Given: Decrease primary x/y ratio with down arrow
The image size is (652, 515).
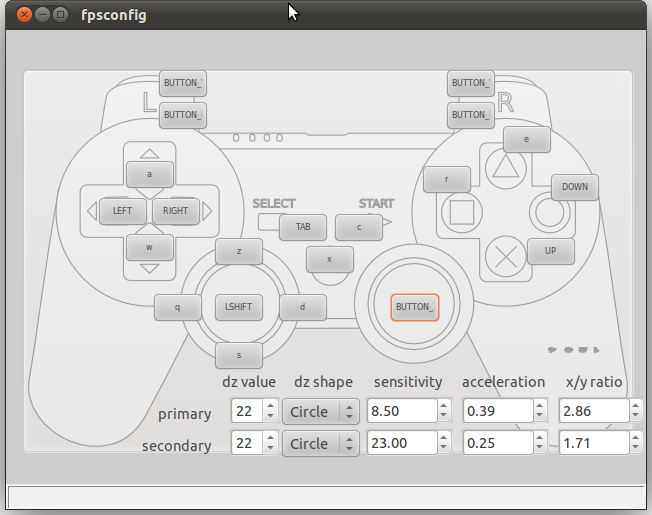Looking at the screenshot, I should (x=635, y=416).
